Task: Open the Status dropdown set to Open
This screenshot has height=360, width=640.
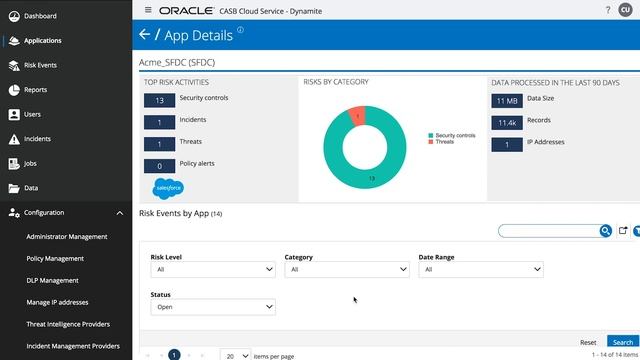Action: (213, 307)
